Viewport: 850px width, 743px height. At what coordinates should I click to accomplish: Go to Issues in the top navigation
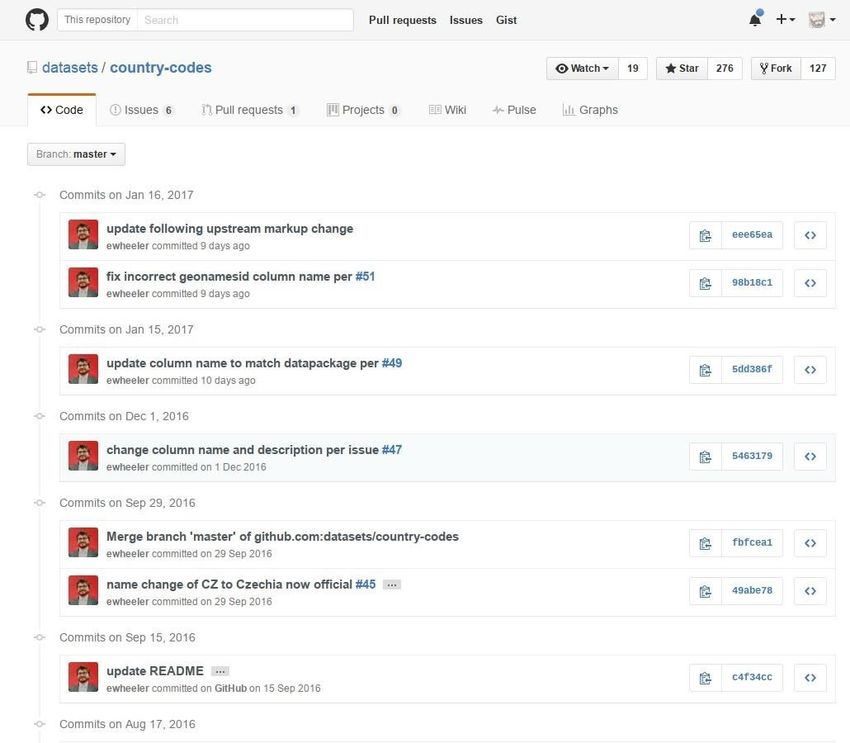click(x=466, y=20)
